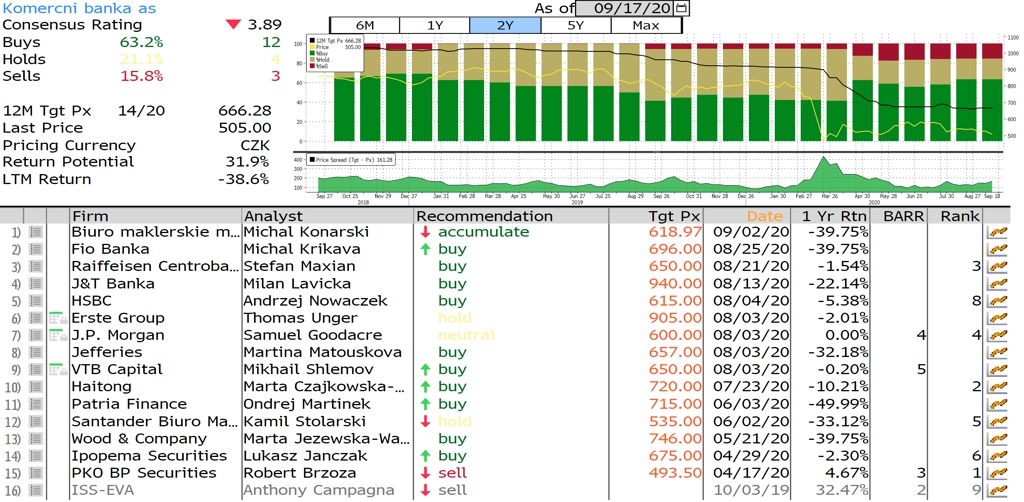Open the row menu icon for Raiffeisen Centrobank
This screenshot has width=1024, height=502.
coord(35,266)
